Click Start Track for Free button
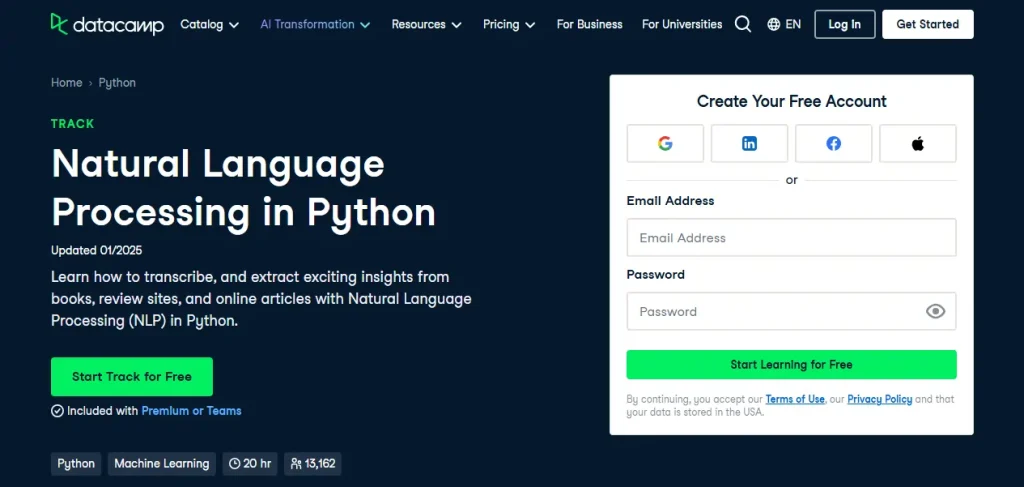This screenshot has height=487, width=1024. tap(132, 377)
